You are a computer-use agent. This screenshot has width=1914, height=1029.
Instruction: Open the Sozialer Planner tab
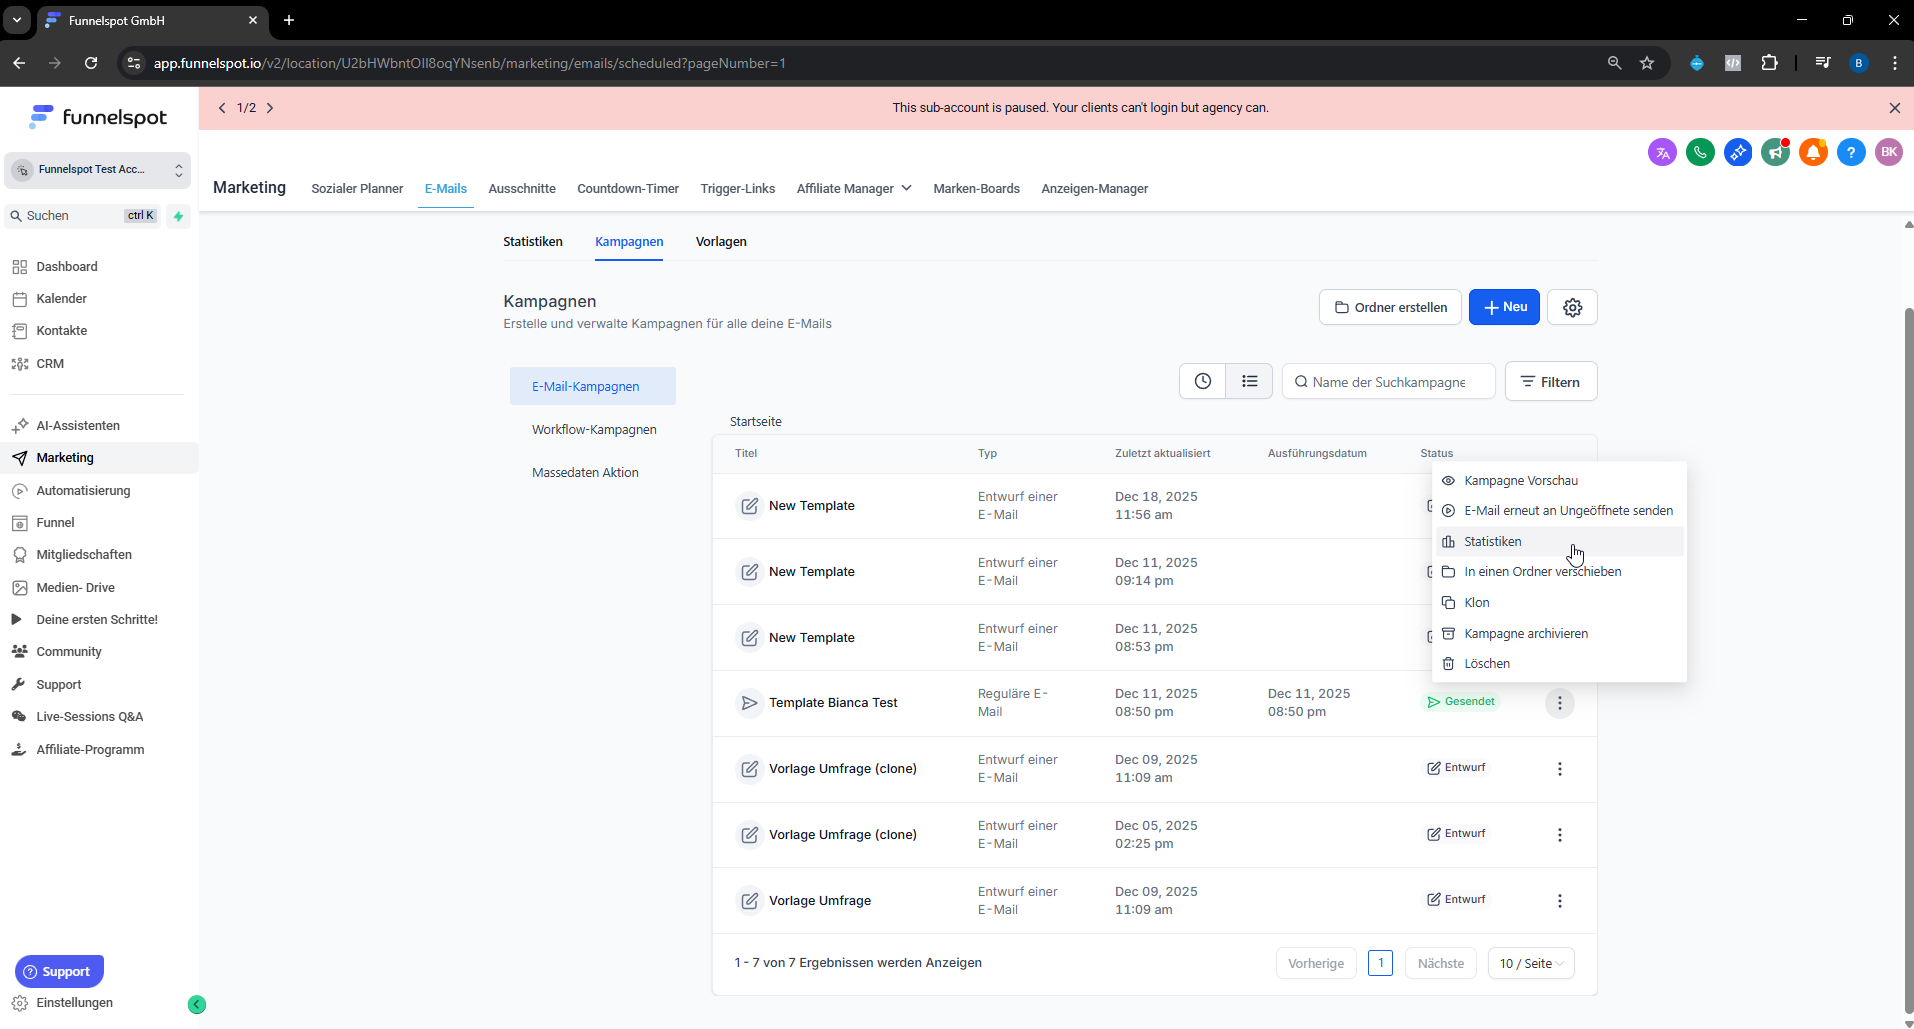coord(357,188)
